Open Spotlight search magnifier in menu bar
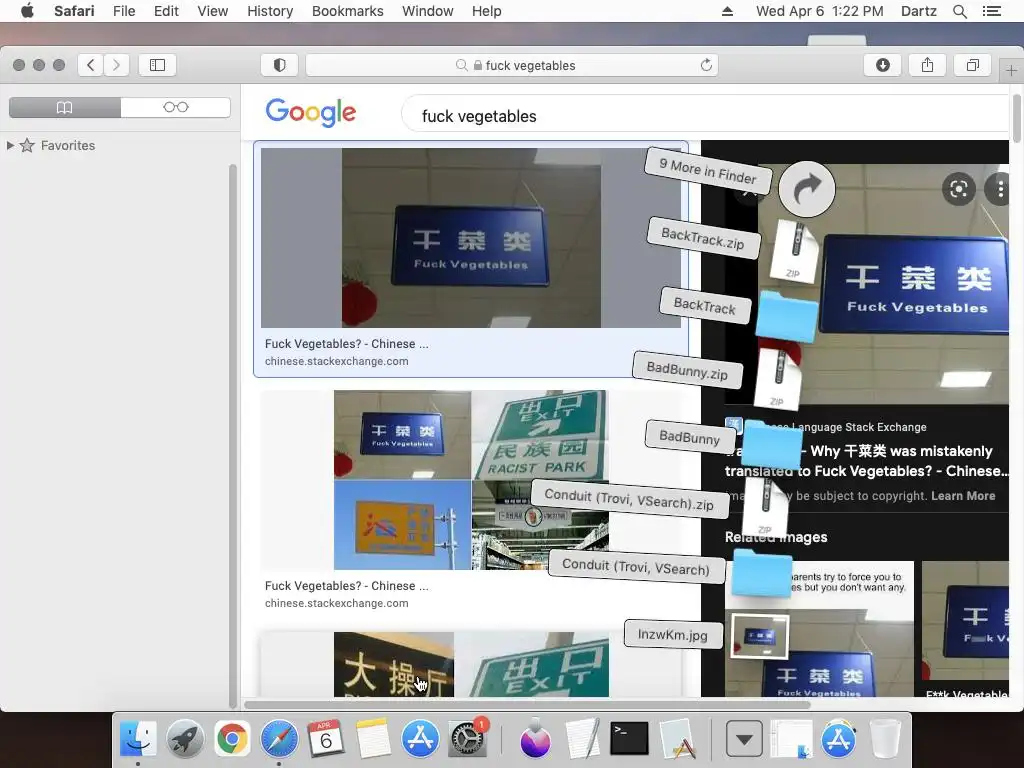Screen dimensions: 1024x768 coord(959,11)
